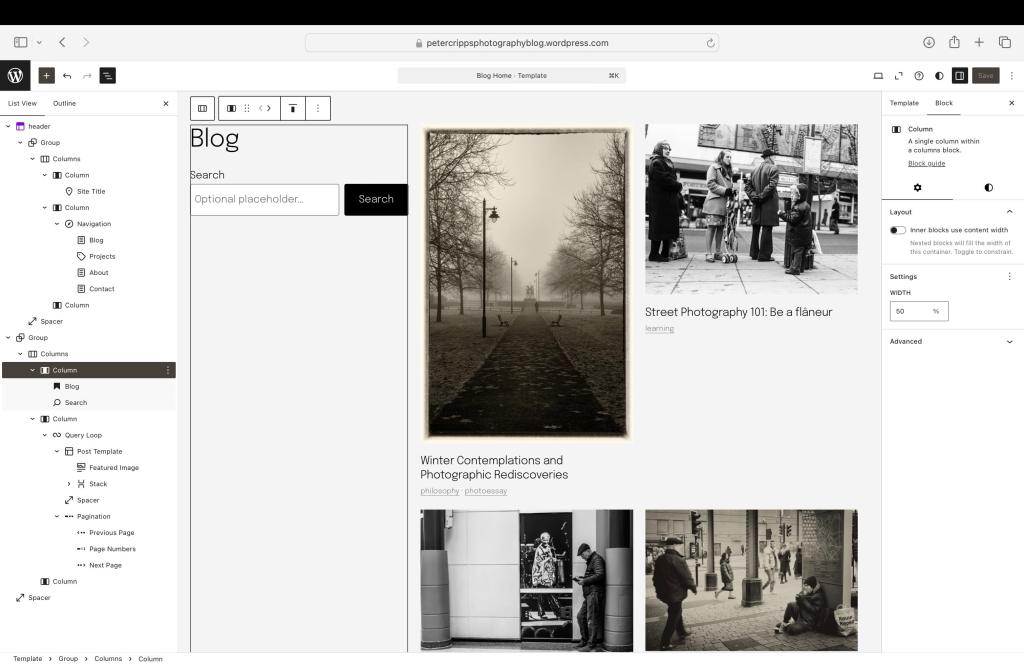Open block toolbar three-dot options menu
1024x665 pixels.
pyautogui.click(x=318, y=108)
